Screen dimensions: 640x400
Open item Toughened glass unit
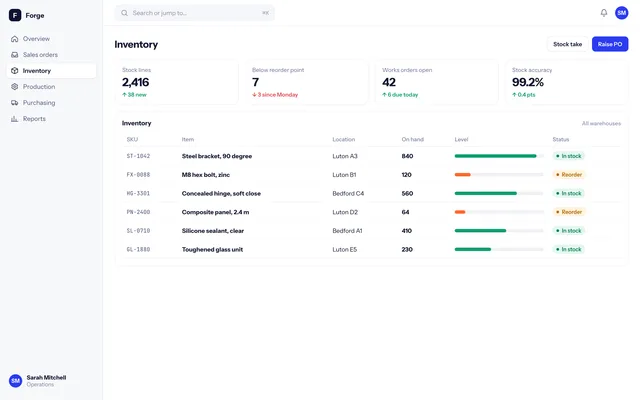point(212,249)
